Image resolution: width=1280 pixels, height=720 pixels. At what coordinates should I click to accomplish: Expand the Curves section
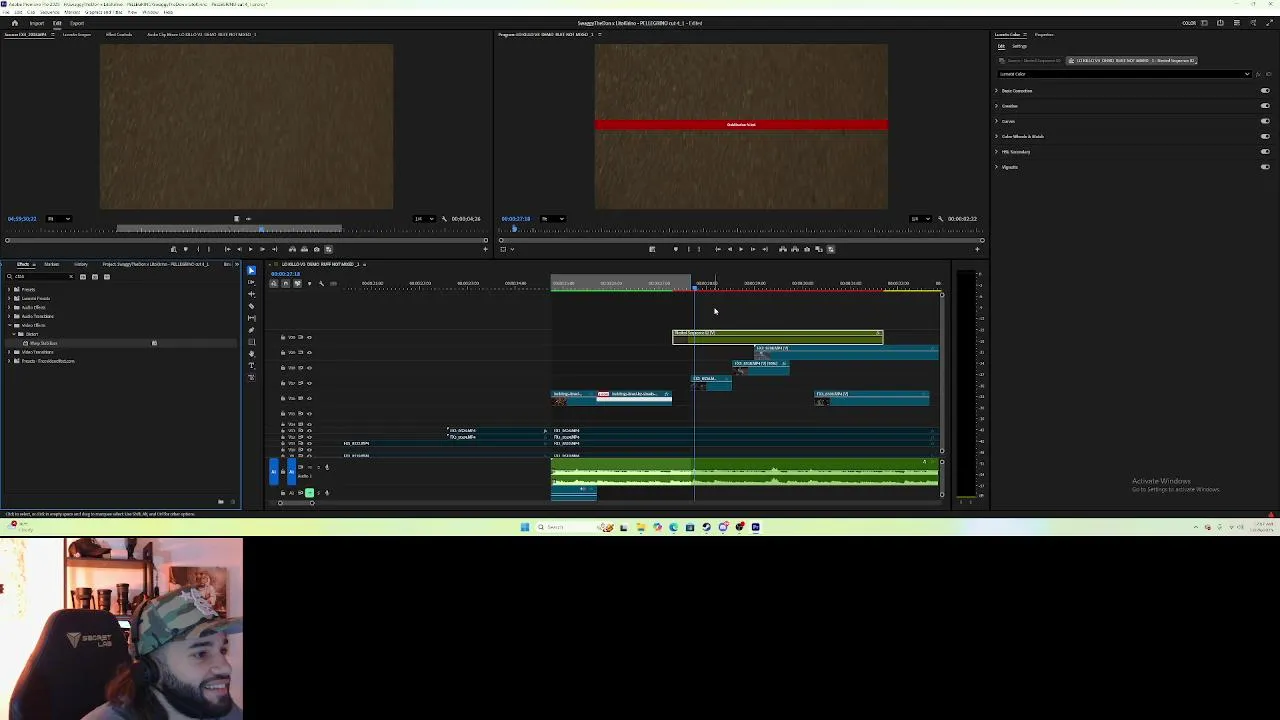pos(997,121)
